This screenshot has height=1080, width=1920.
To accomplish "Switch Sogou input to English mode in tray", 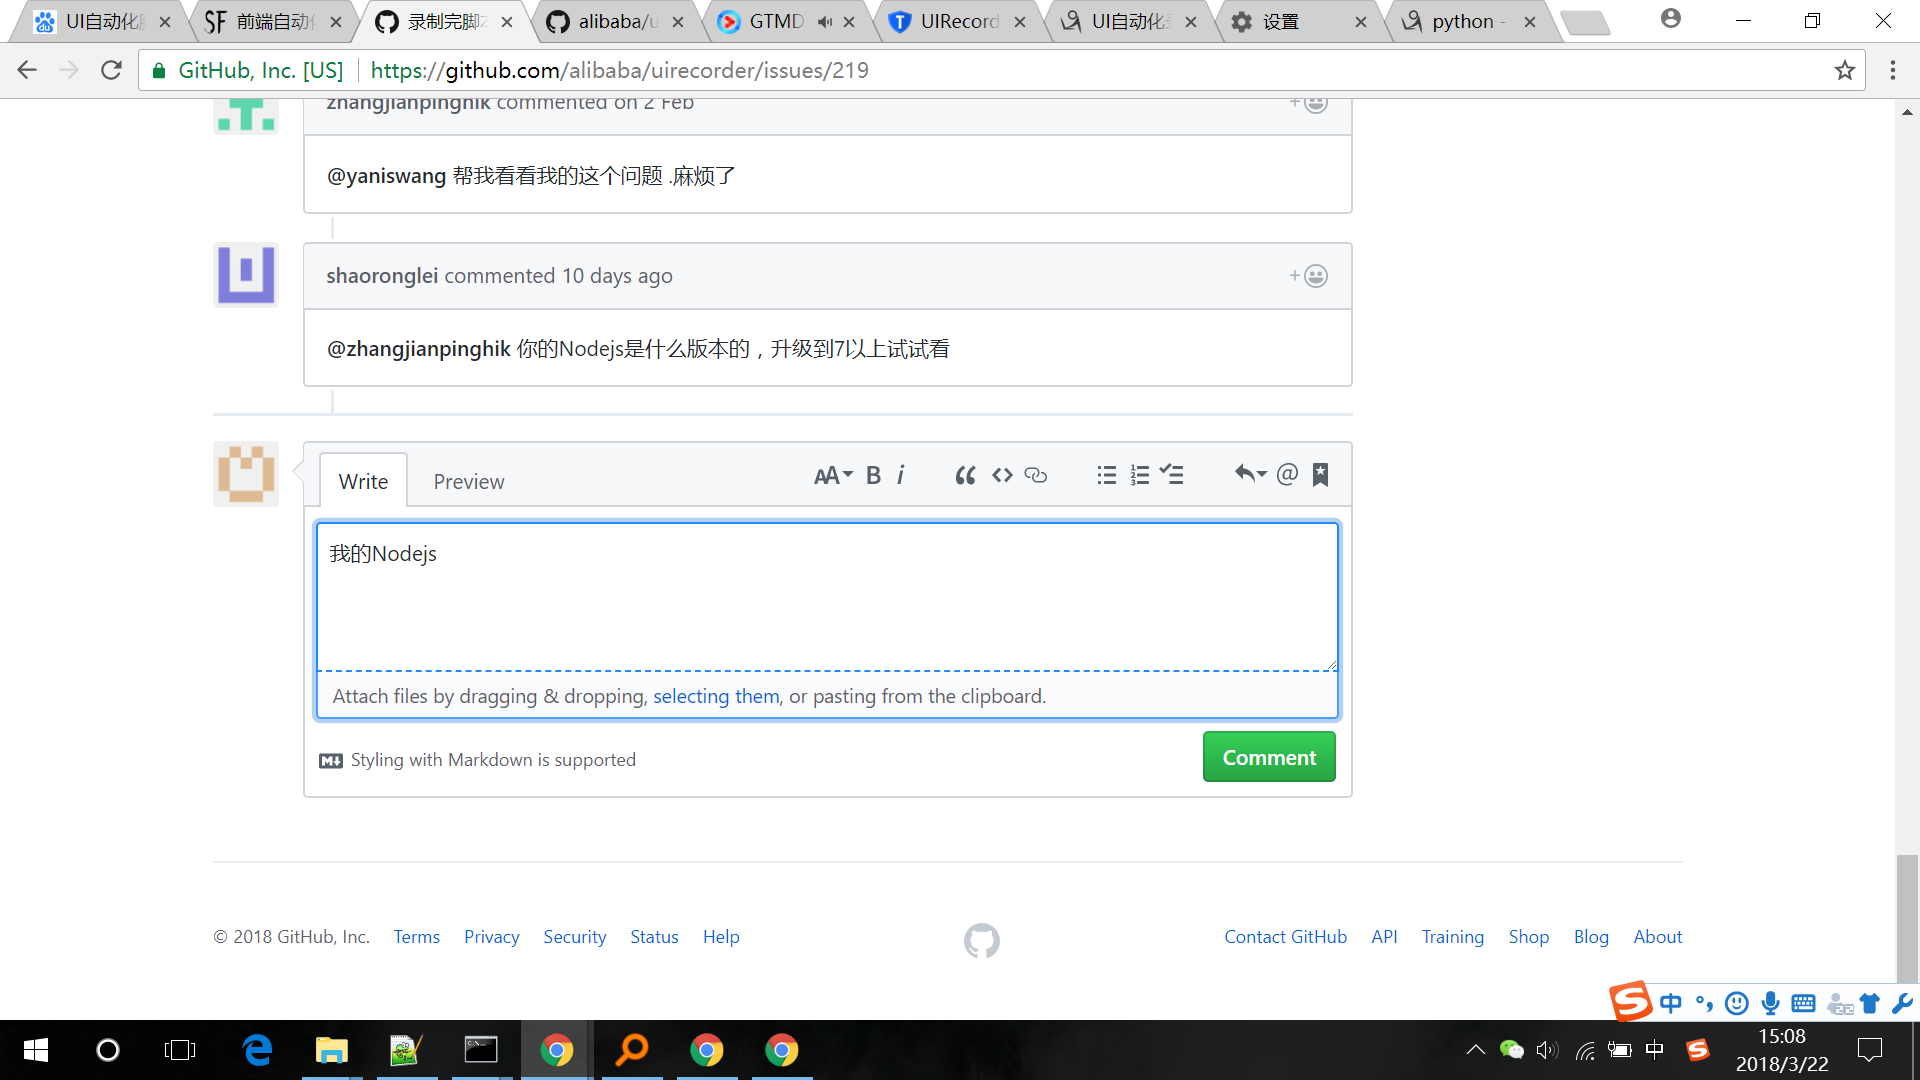I will [1668, 1003].
